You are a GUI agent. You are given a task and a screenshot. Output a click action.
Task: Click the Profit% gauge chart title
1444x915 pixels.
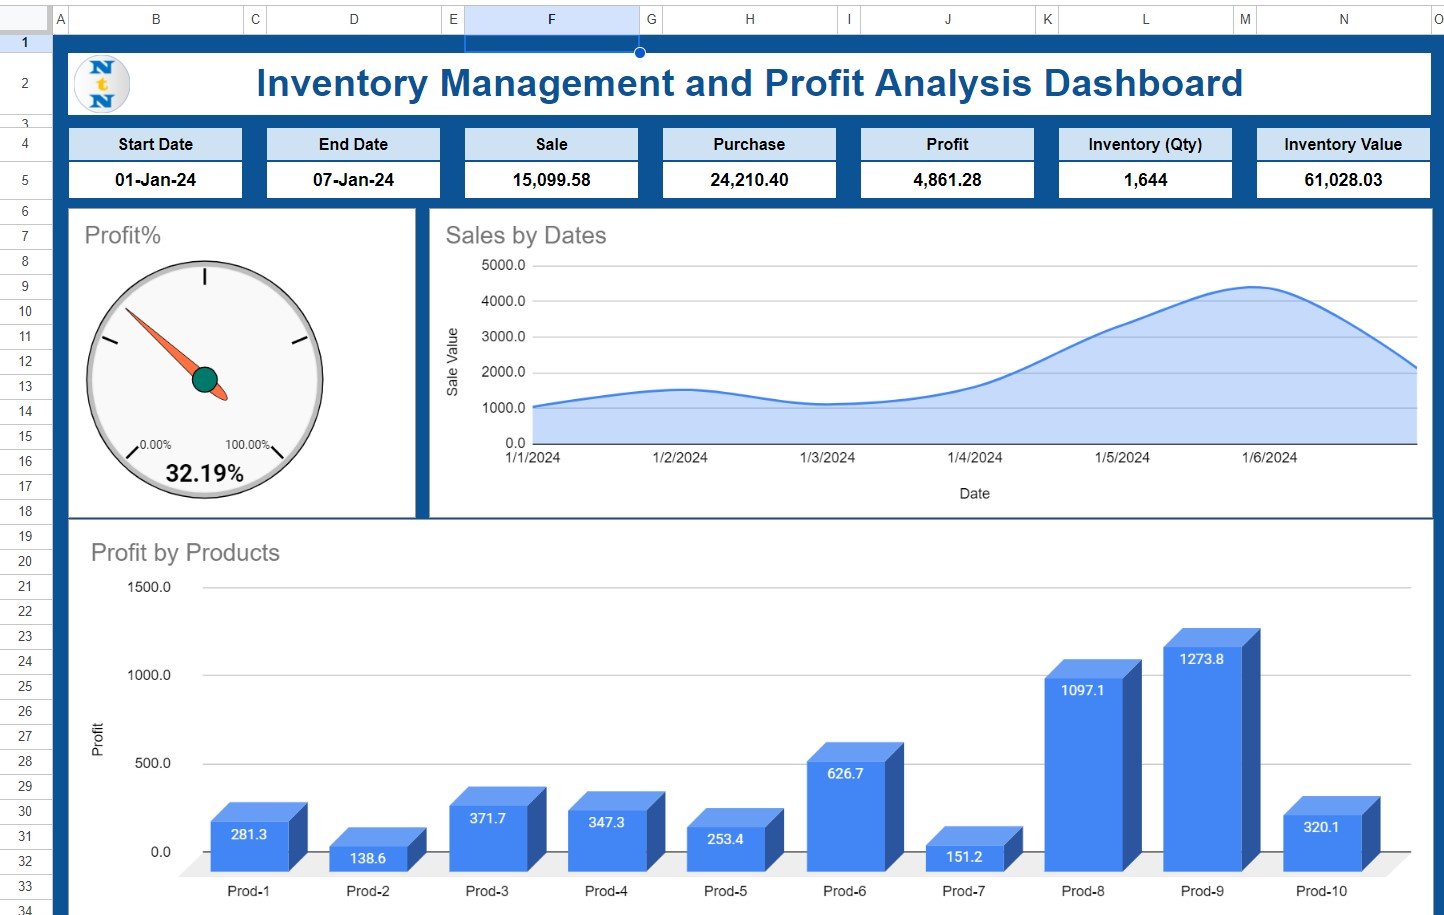coord(123,236)
